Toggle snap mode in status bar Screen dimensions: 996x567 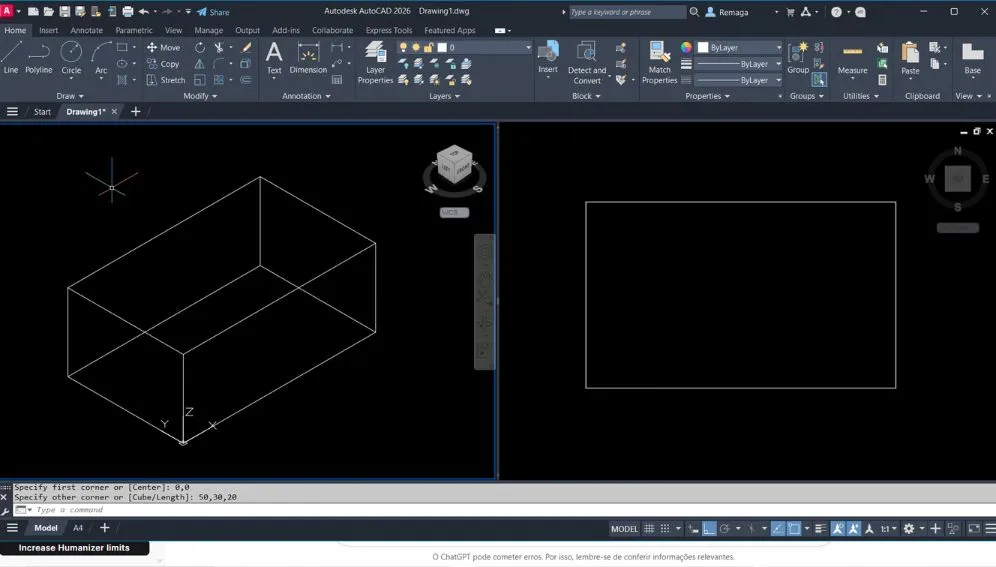[x=664, y=528]
